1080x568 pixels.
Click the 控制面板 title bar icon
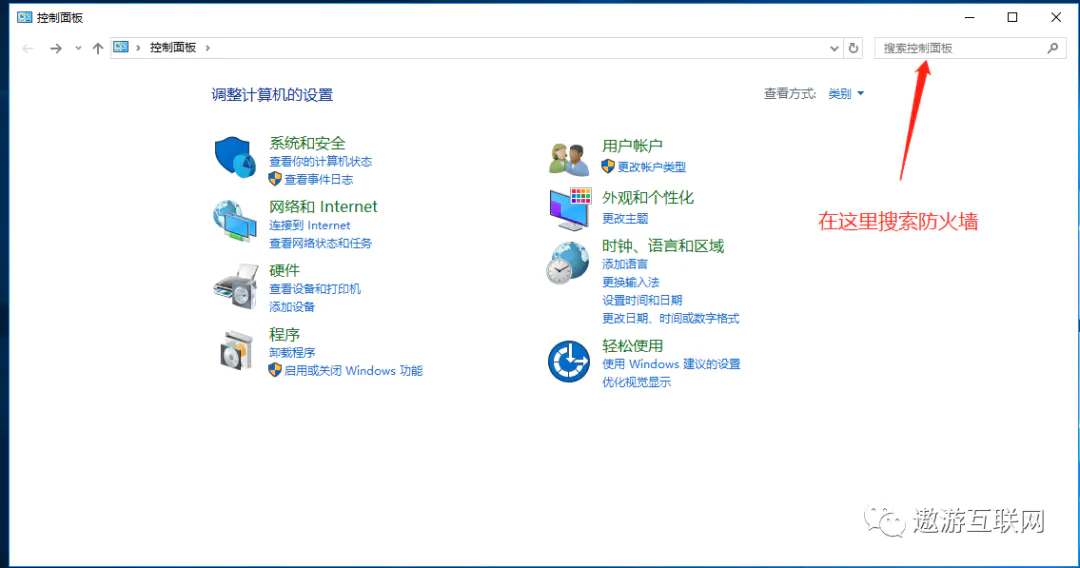point(25,17)
